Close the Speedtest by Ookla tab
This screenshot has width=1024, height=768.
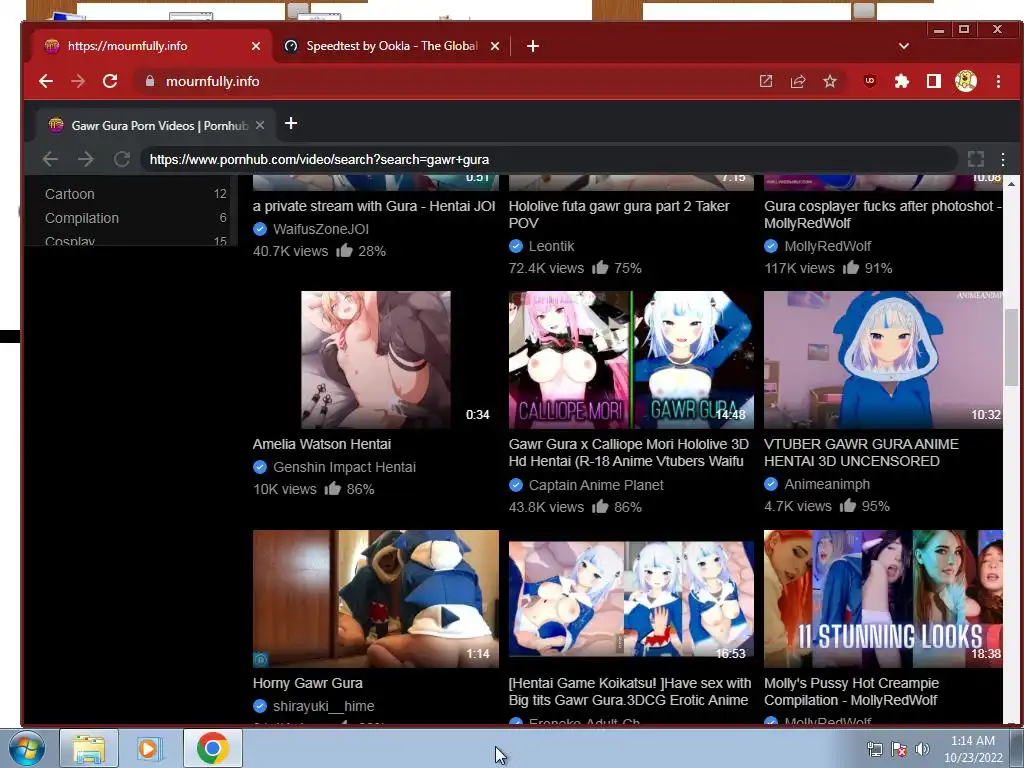point(495,46)
